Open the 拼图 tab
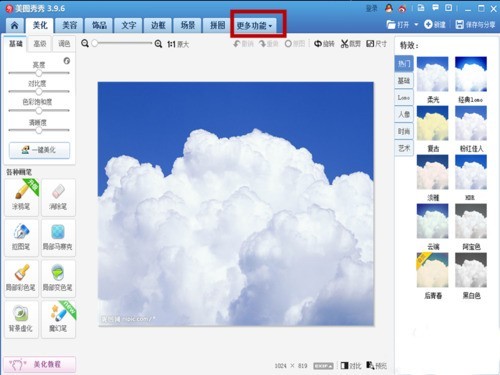The height and width of the screenshot is (375, 500). click(217, 25)
